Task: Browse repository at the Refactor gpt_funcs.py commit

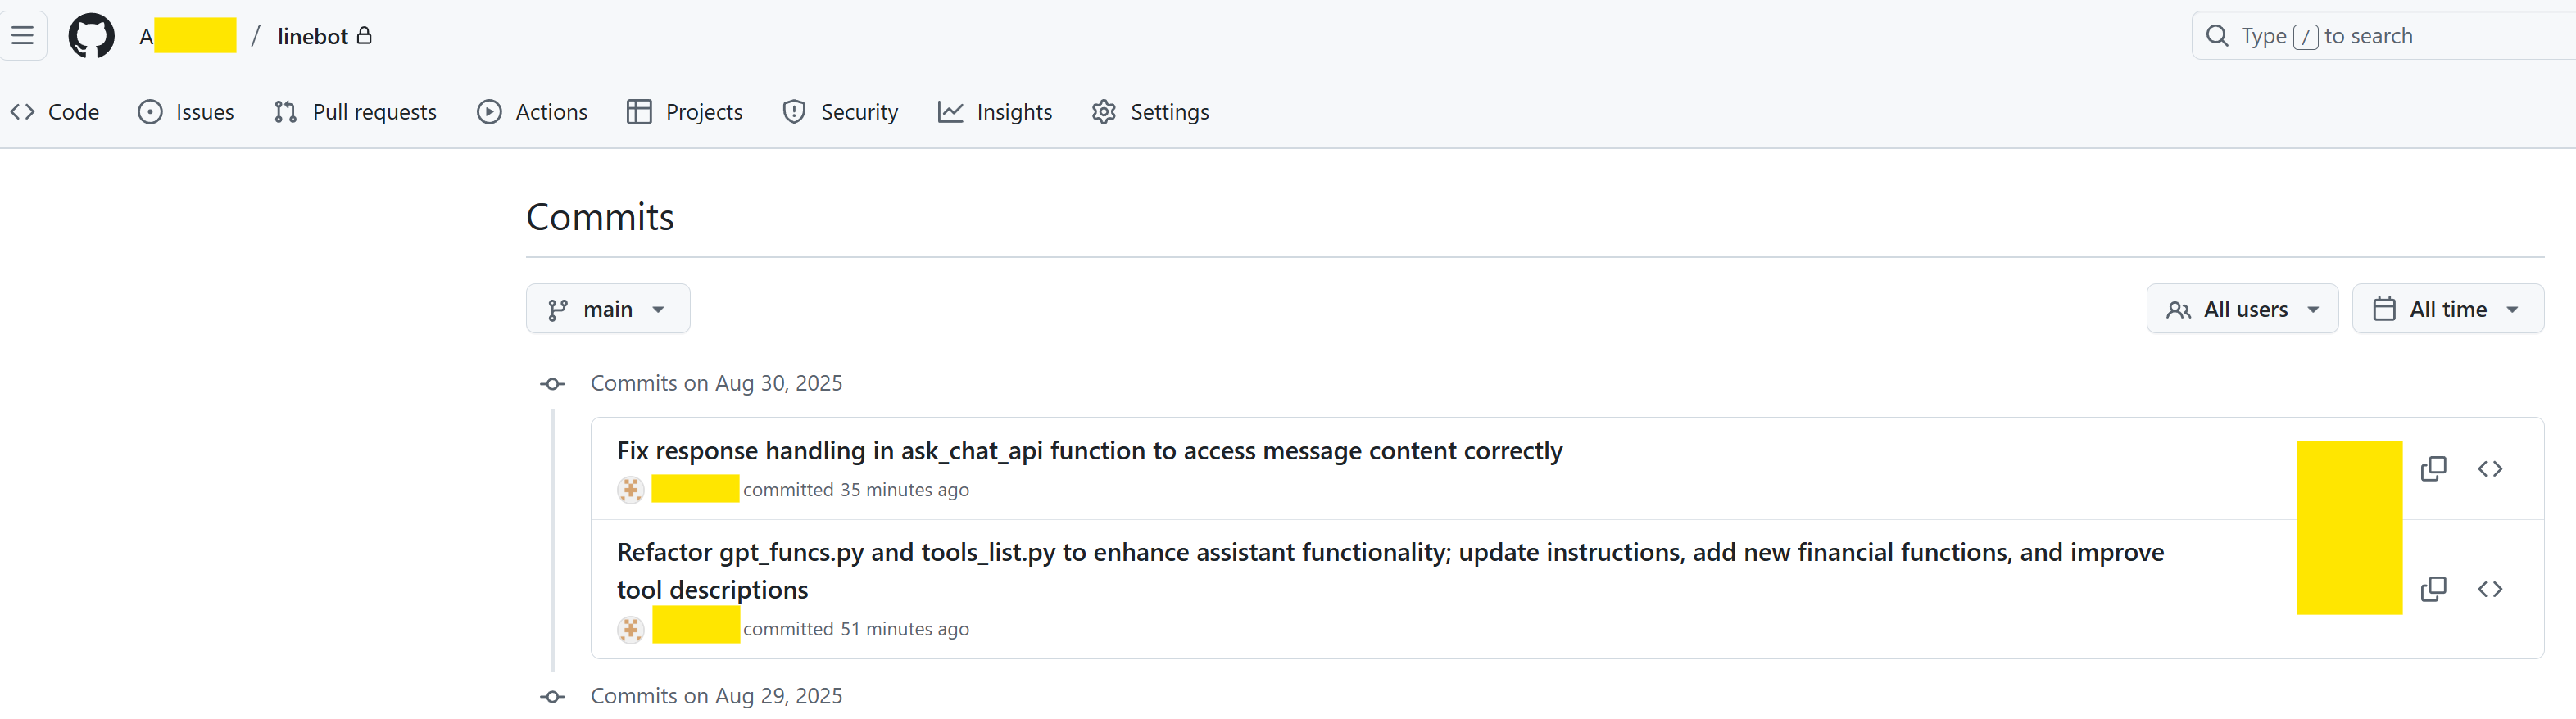Action: pyautogui.click(x=2489, y=589)
